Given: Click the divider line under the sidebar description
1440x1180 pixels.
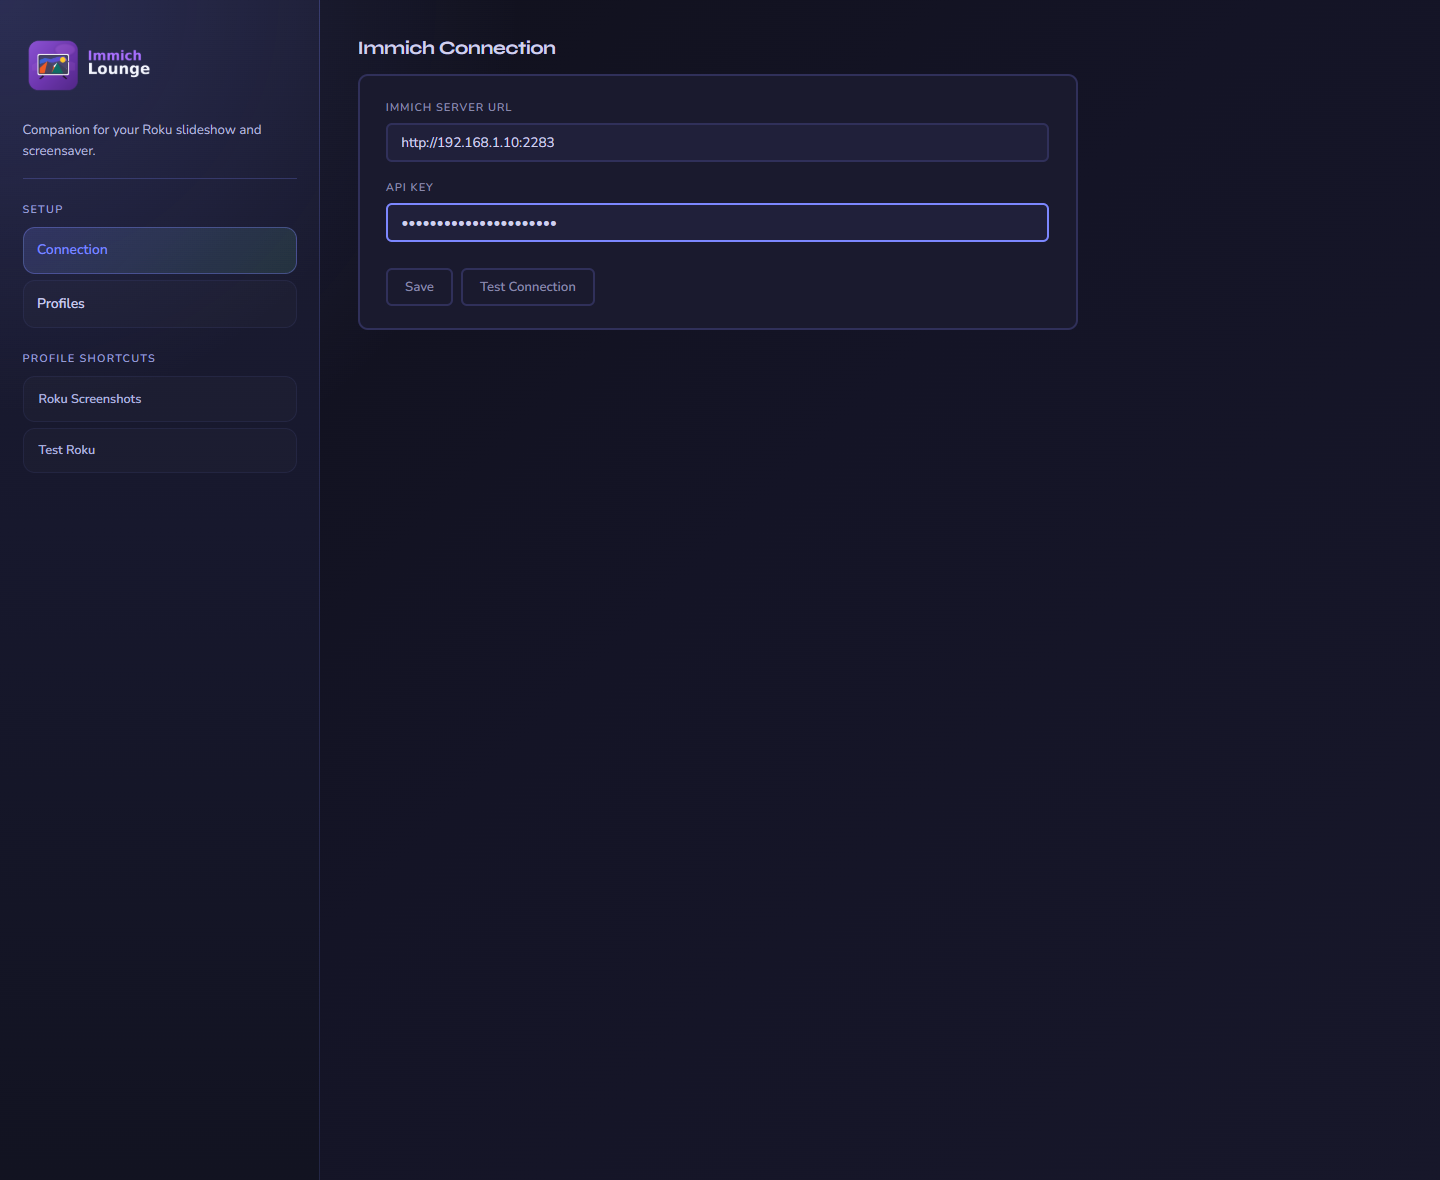Looking at the screenshot, I should [x=159, y=178].
